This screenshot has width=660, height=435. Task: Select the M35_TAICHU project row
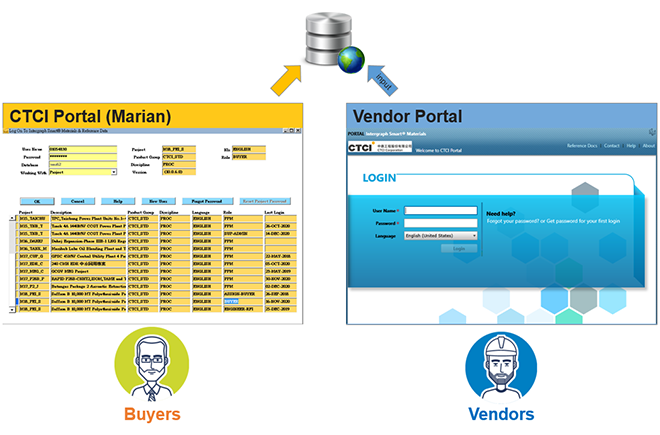pyautogui.click(x=157, y=219)
